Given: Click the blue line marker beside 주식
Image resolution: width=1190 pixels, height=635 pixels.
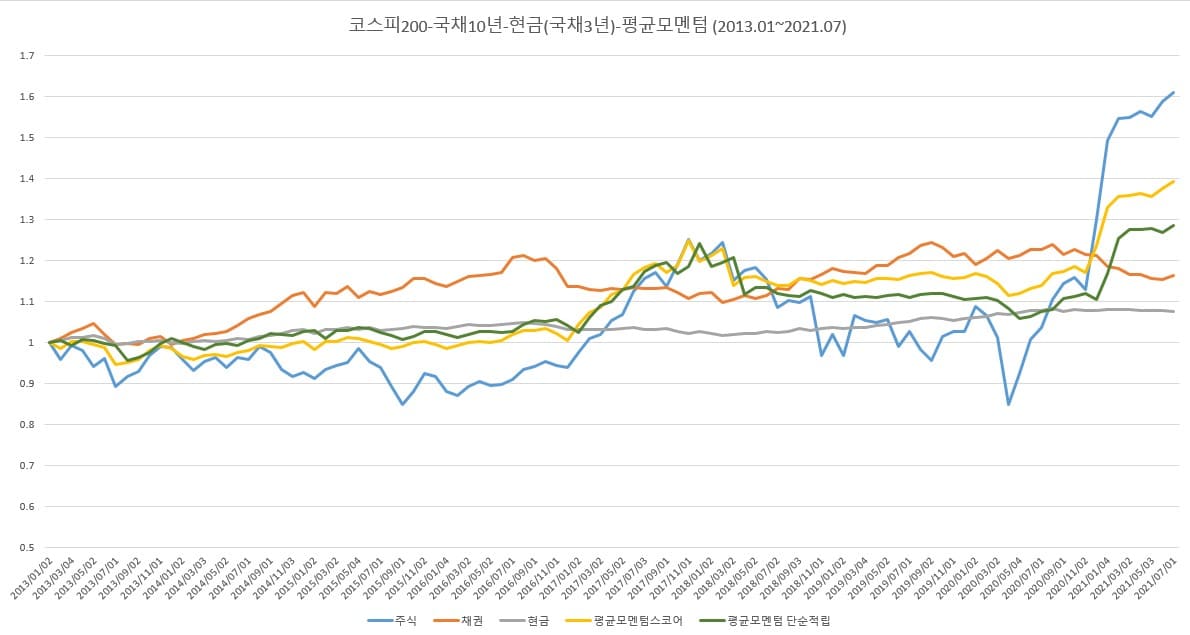Looking at the screenshot, I should coord(379,621).
